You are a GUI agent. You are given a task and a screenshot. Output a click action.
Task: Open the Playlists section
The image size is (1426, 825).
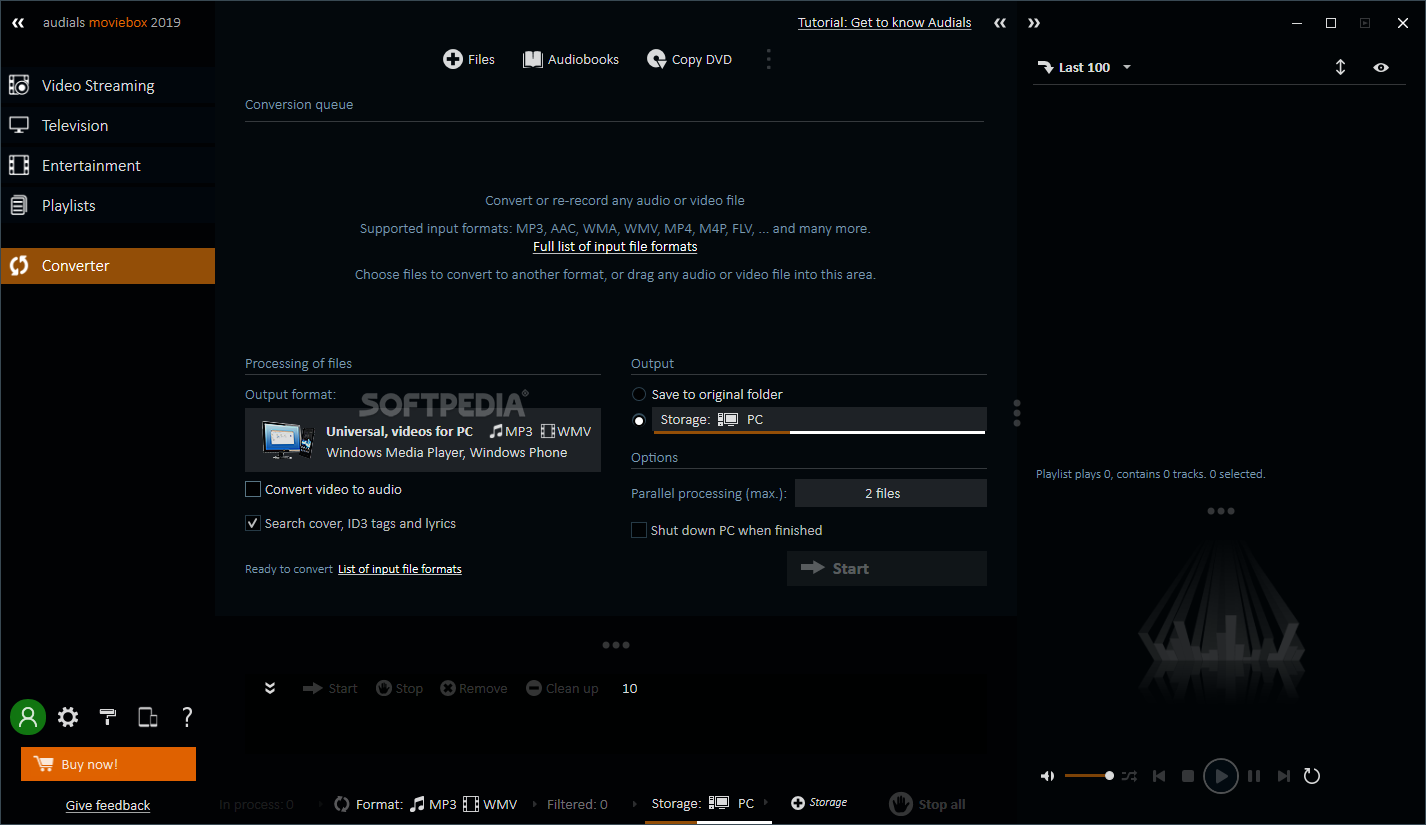(x=69, y=206)
